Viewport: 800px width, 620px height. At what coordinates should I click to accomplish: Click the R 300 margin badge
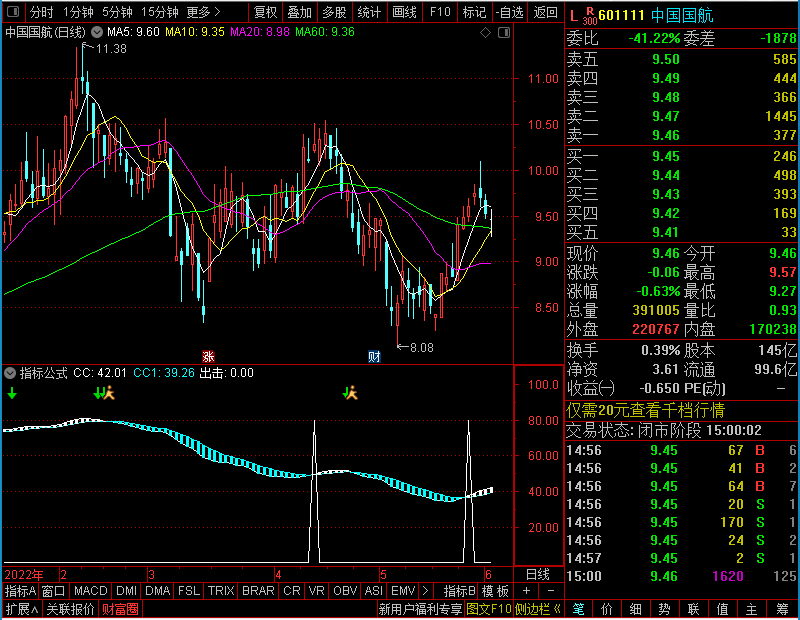pyautogui.click(x=590, y=16)
